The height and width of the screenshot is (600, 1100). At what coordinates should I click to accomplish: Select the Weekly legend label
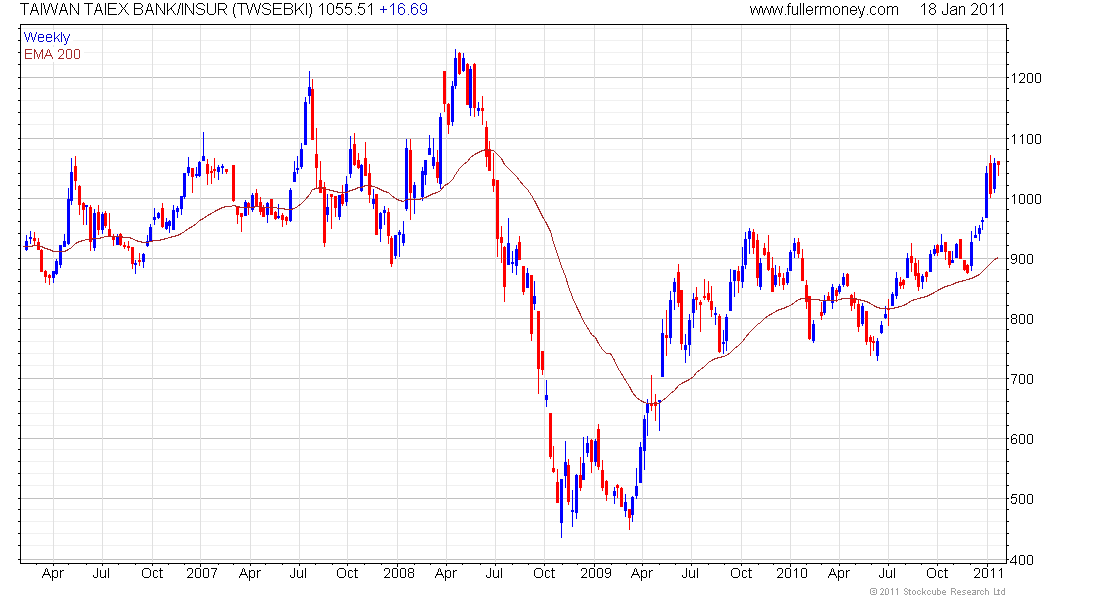point(47,37)
